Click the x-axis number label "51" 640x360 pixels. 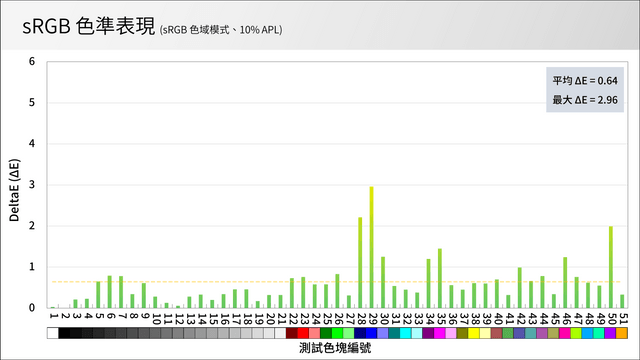coord(623,319)
